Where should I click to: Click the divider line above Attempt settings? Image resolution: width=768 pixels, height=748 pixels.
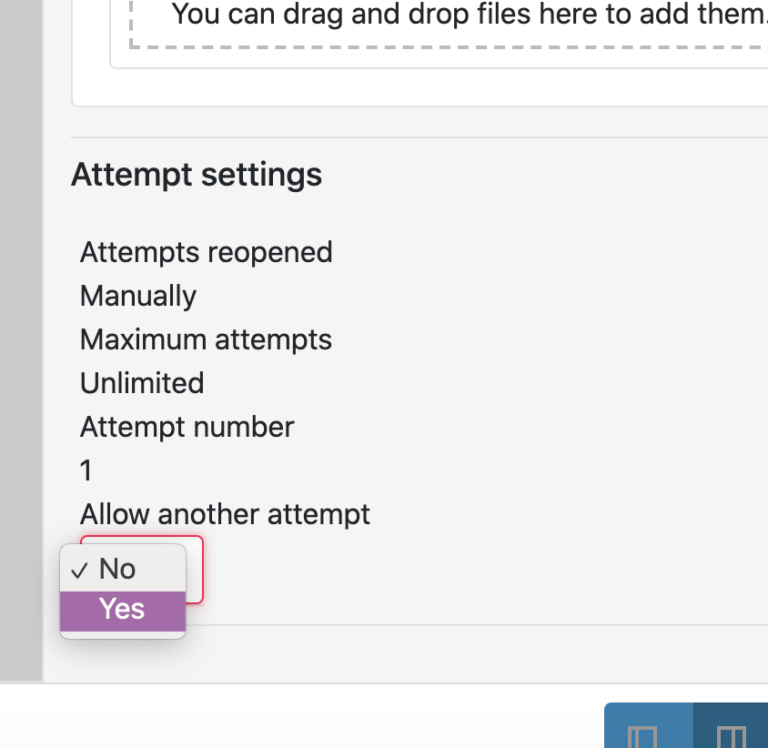tap(420, 137)
